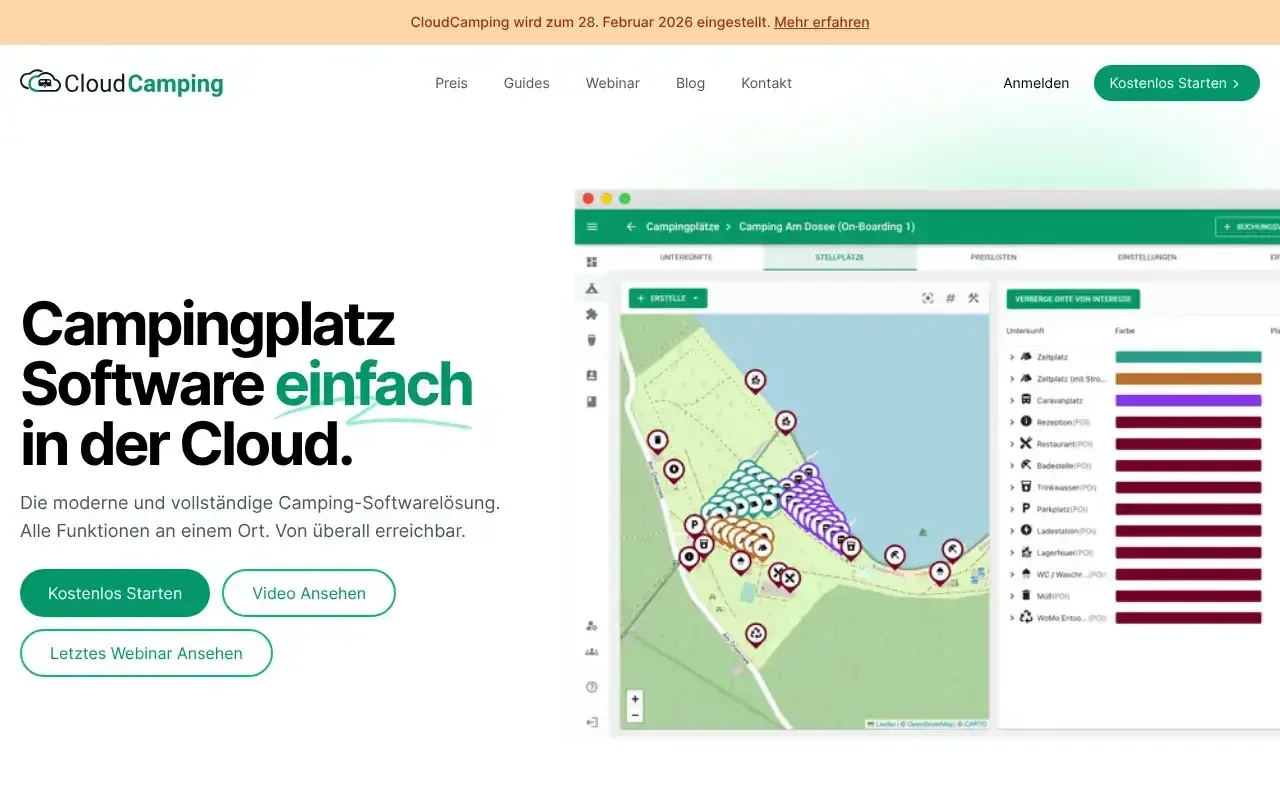
Task: Click the logout icon at sidebar bottom
Action: [x=592, y=722]
